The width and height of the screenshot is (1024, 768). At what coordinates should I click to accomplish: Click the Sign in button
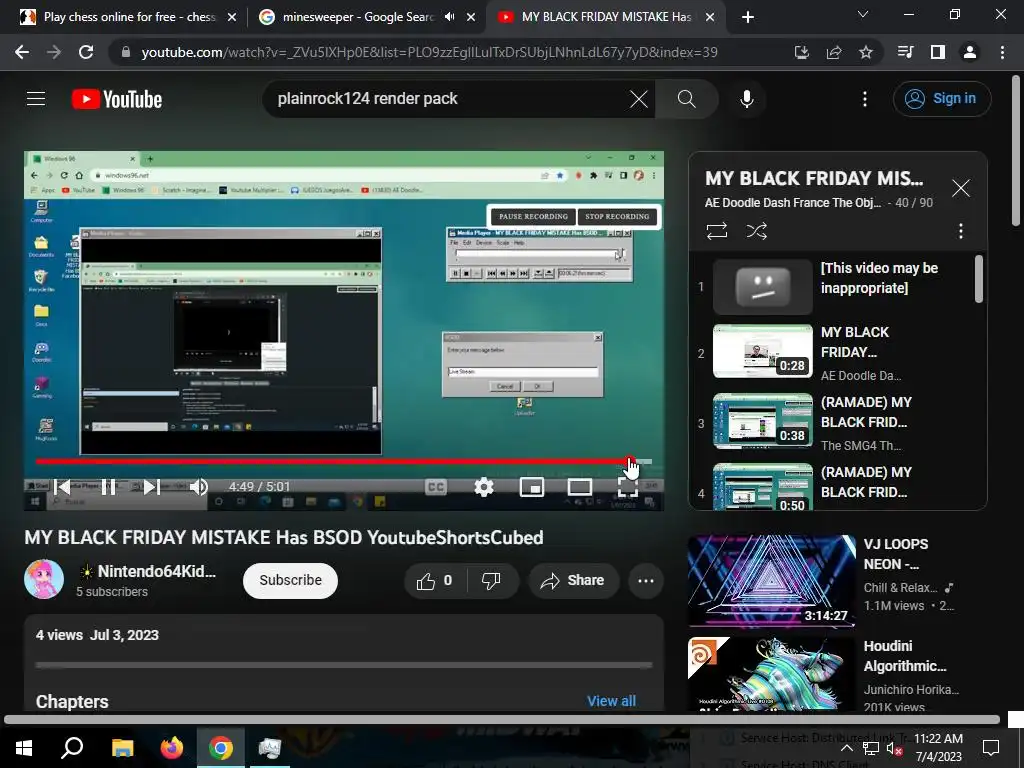(941, 99)
